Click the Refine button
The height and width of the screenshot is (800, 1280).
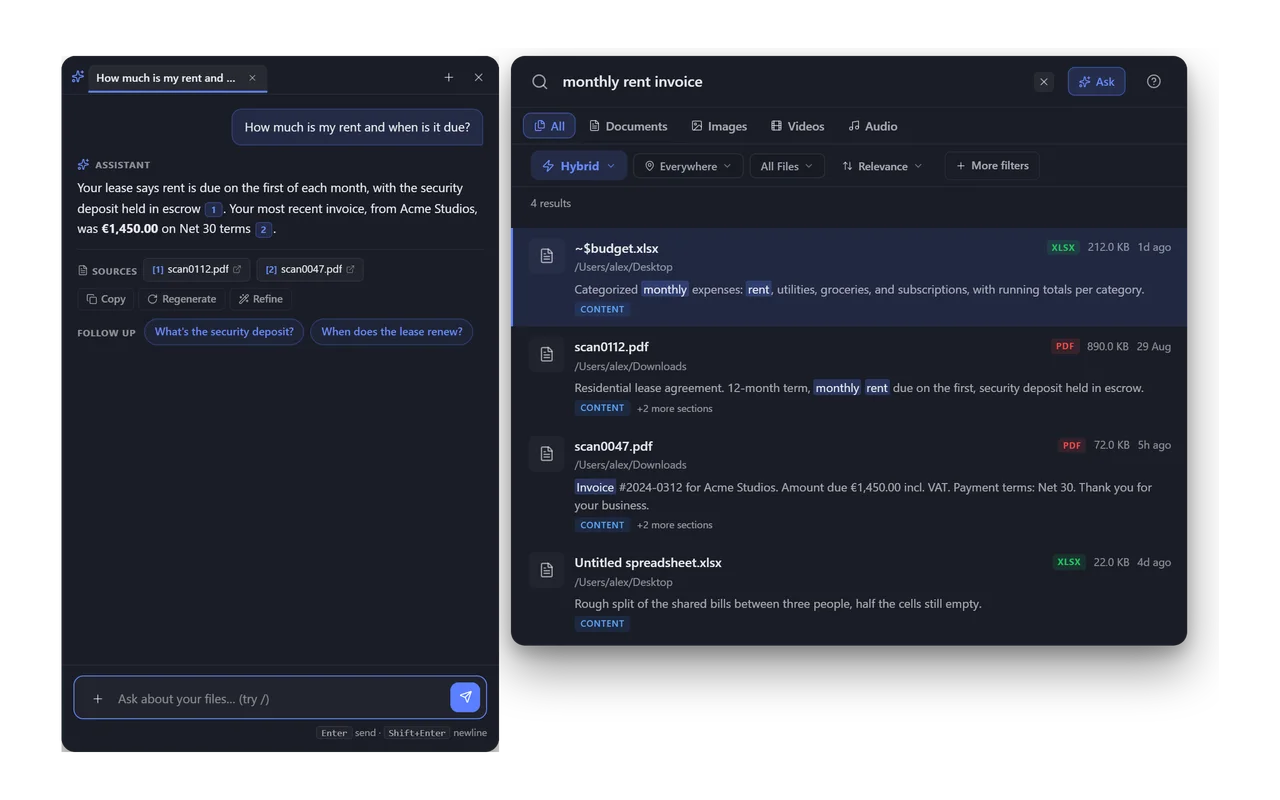pyautogui.click(x=261, y=299)
